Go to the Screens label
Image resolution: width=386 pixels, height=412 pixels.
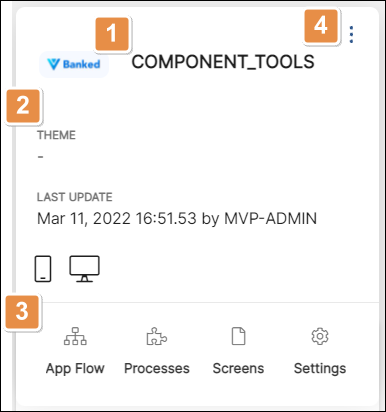coord(238,368)
